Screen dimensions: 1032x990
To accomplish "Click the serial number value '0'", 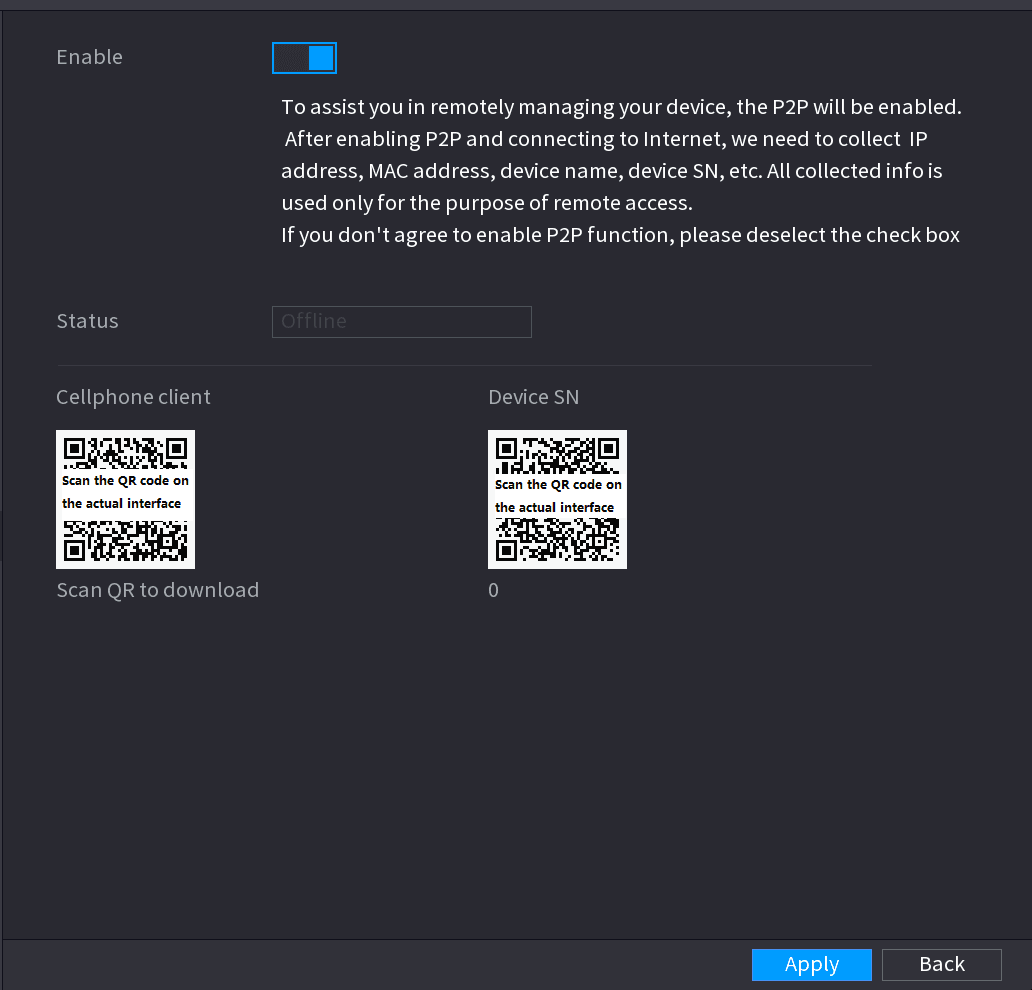I will point(493,590).
